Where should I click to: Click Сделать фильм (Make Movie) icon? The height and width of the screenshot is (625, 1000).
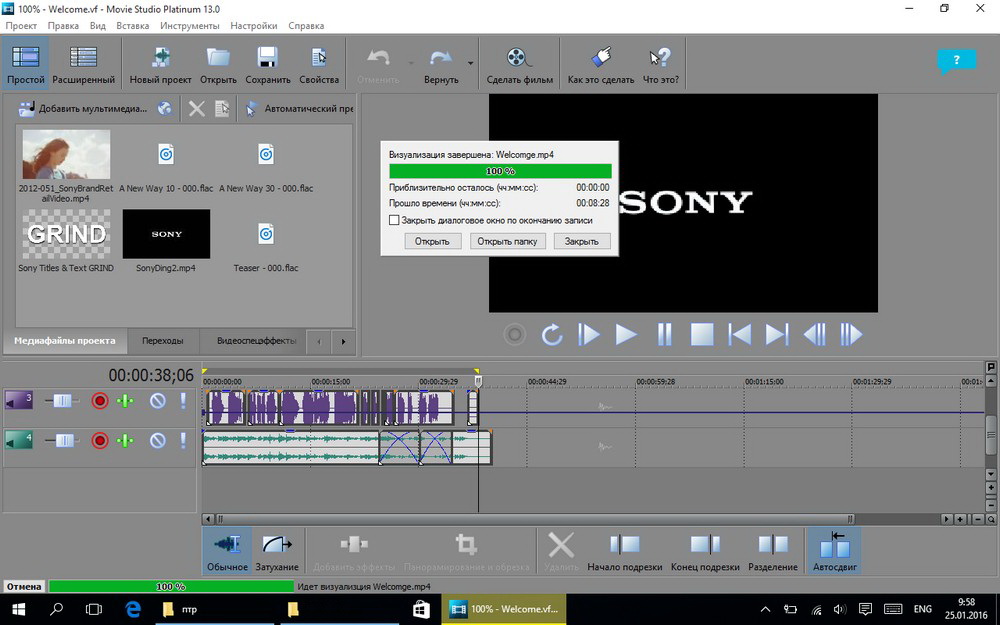[x=520, y=63]
